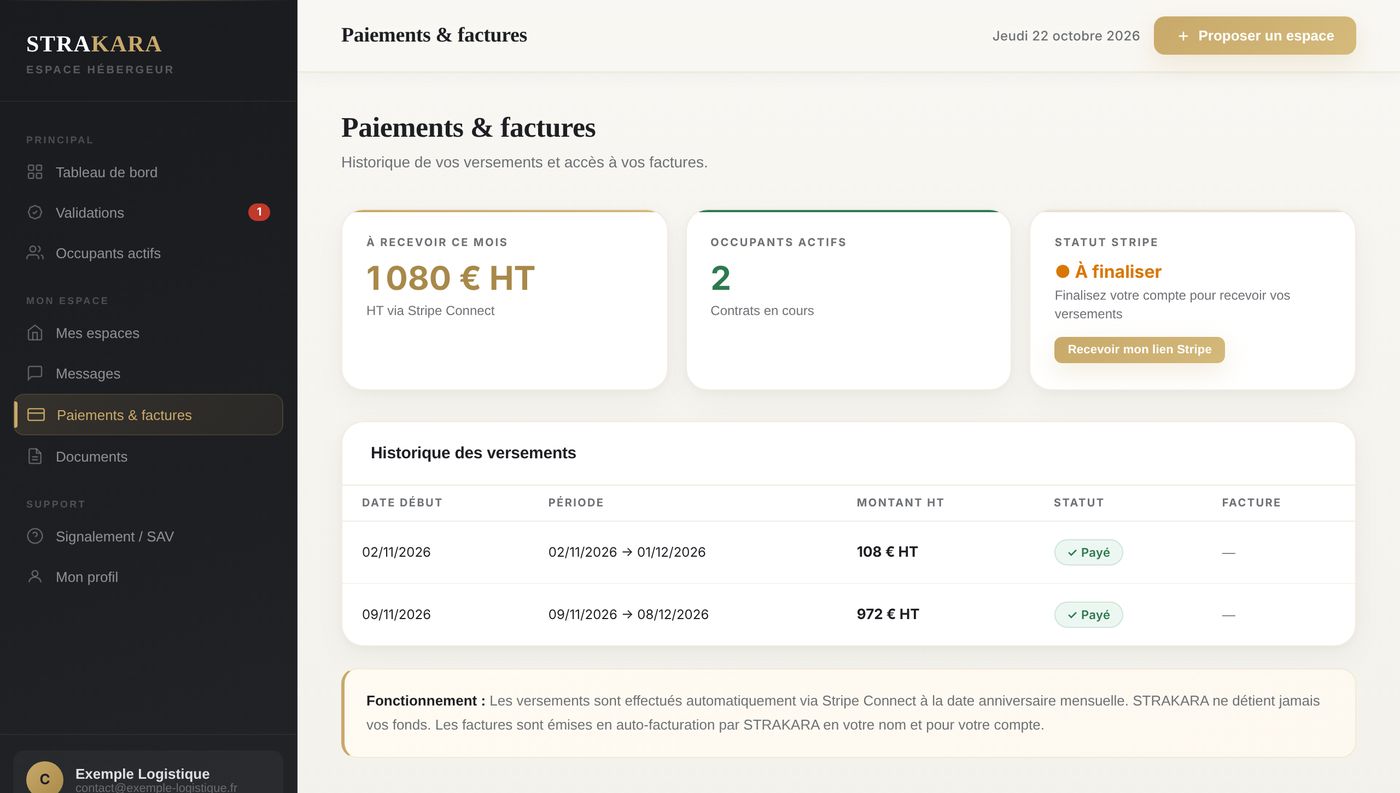
Task: Click Payé status badge for 108 € HT
Action: pyautogui.click(x=1088, y=552)
